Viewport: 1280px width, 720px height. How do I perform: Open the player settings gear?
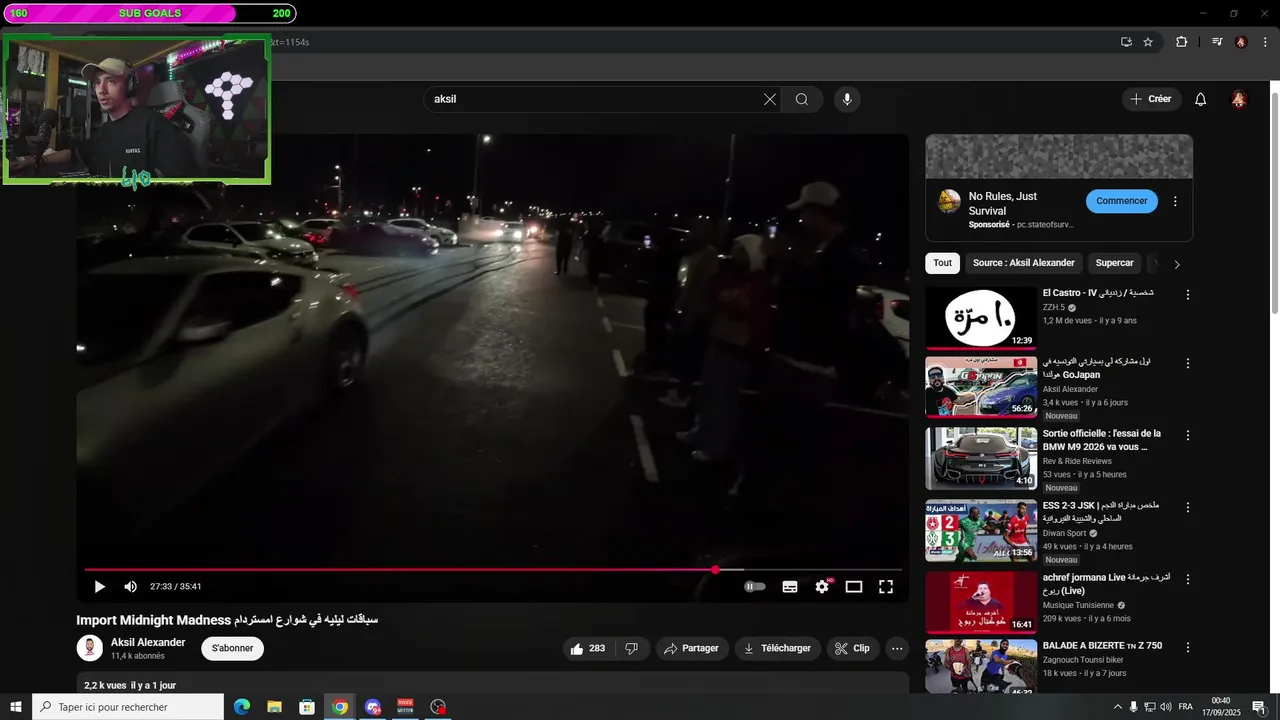click(x=822, y=587)
